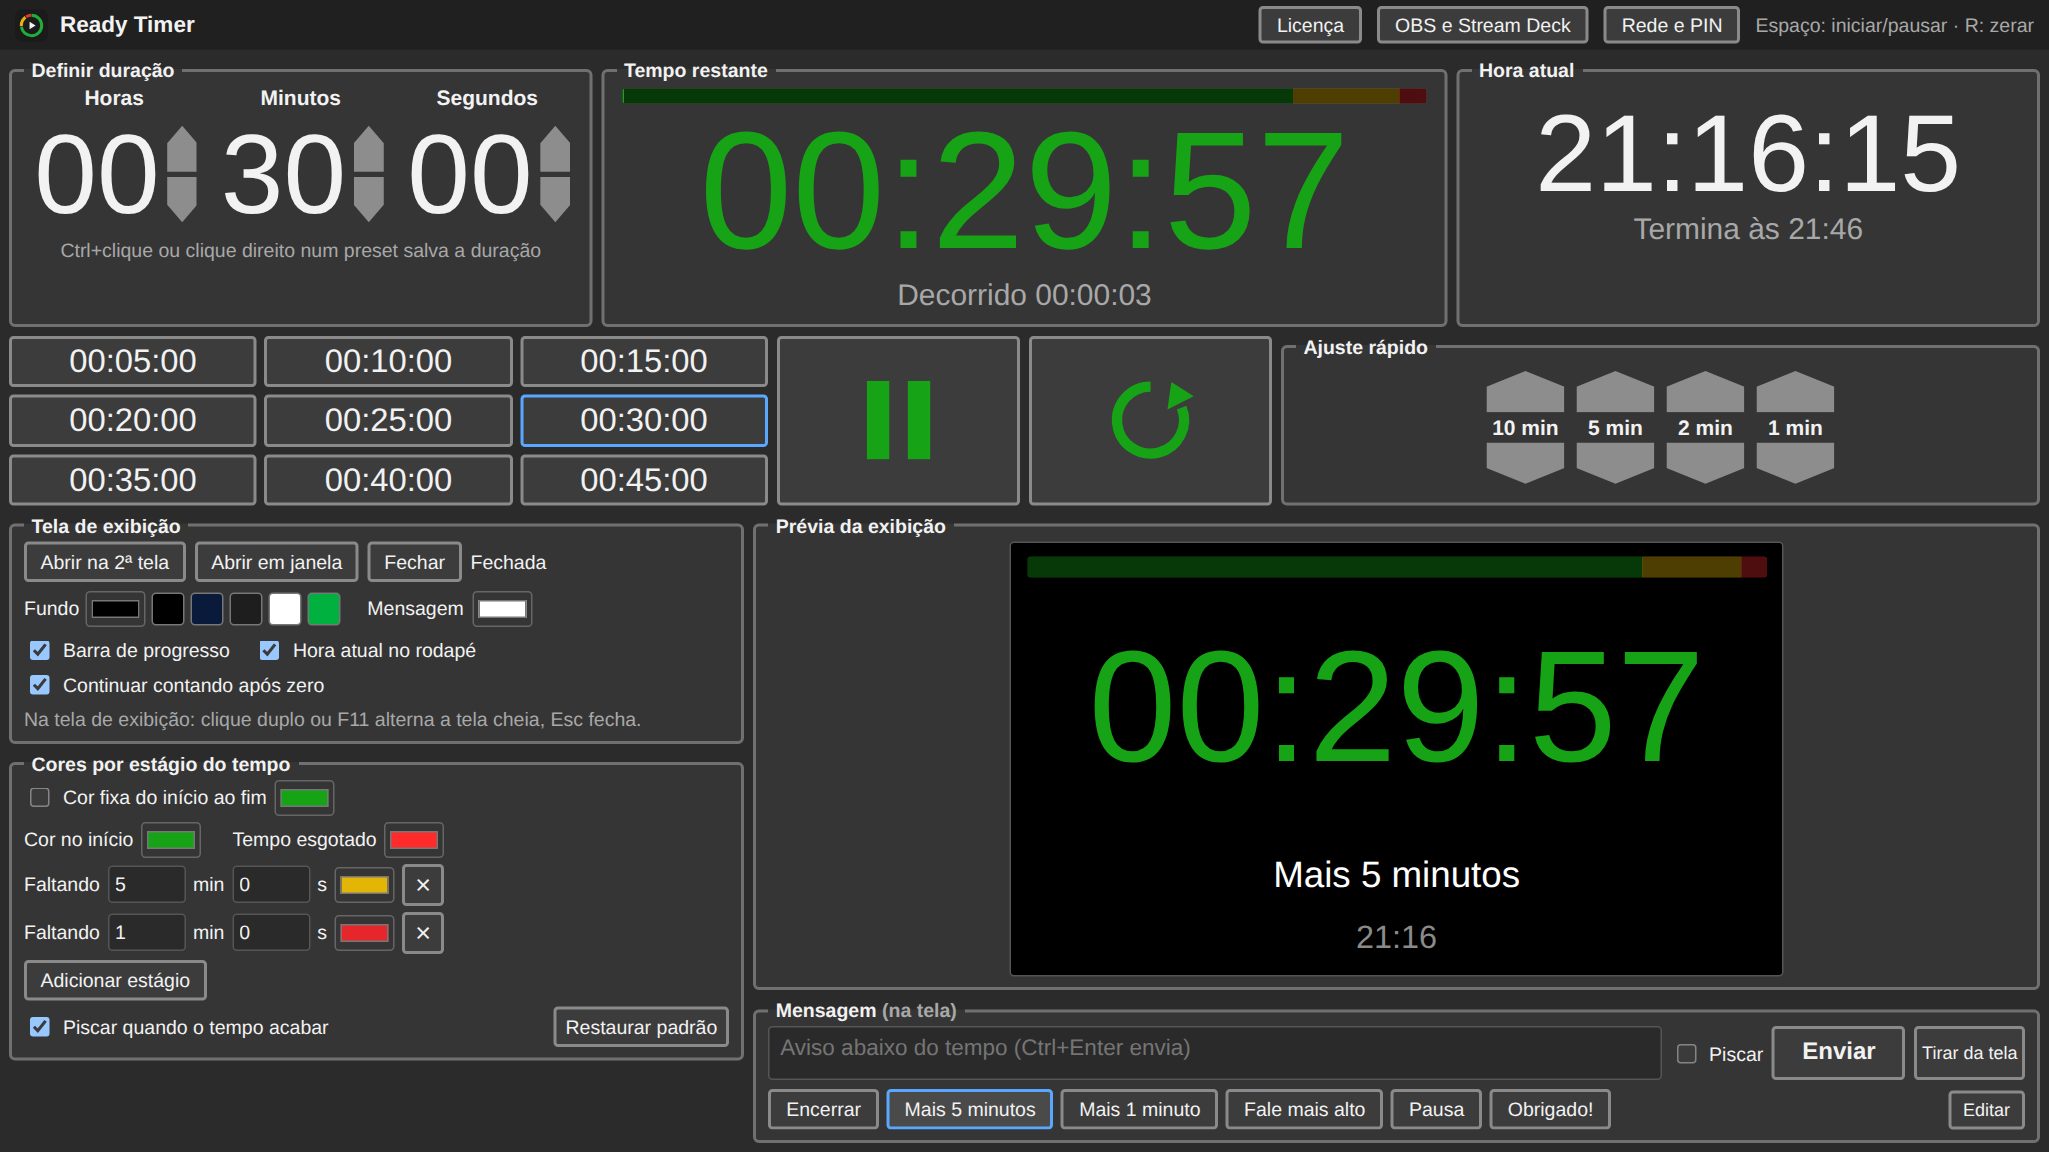
Task: Toggle Hora atual no rodapé checkbox
Action: (x=269, y=651)
